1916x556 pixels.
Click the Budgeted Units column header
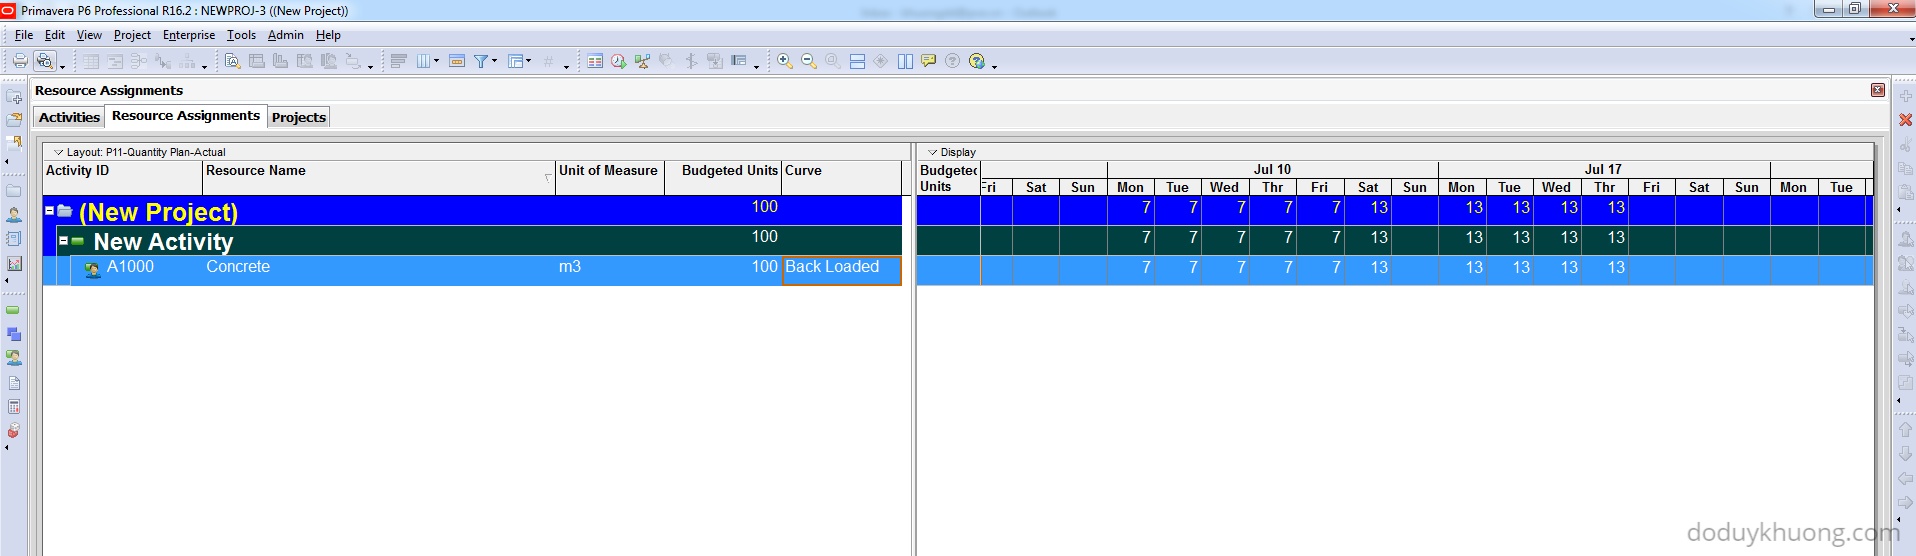[x=728, y=171]
